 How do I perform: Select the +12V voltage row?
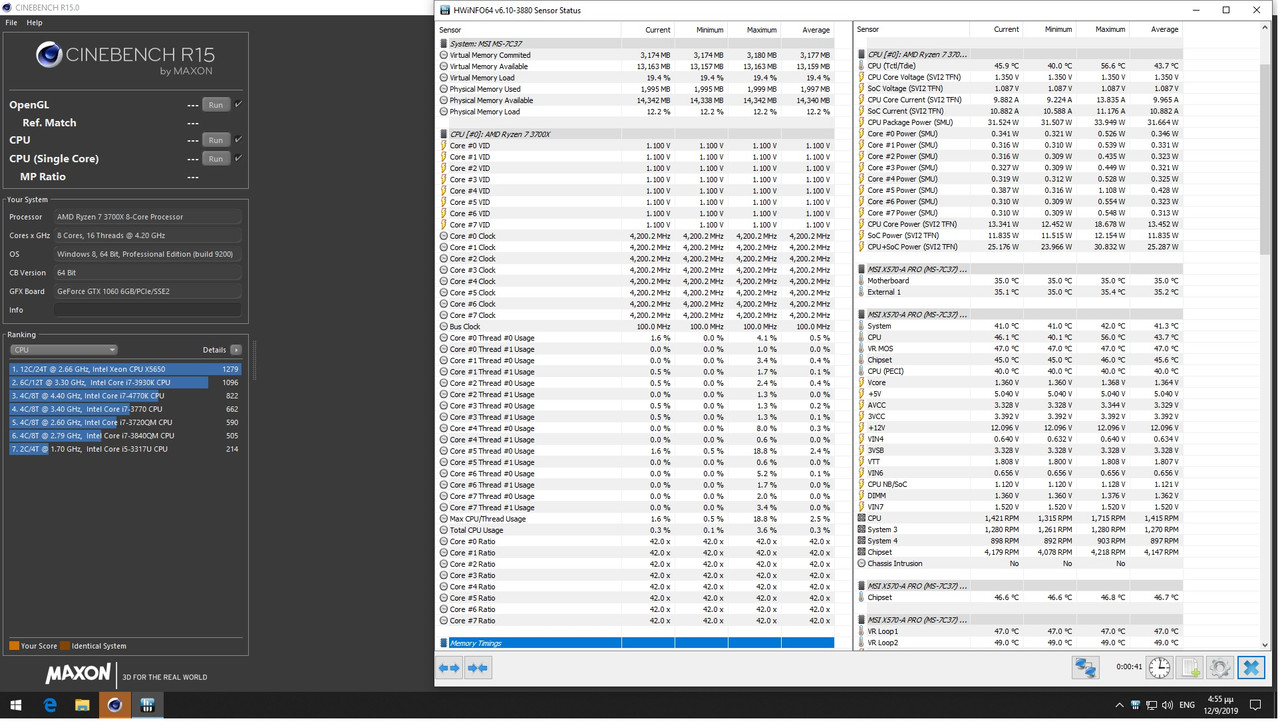pos(1020,428)
